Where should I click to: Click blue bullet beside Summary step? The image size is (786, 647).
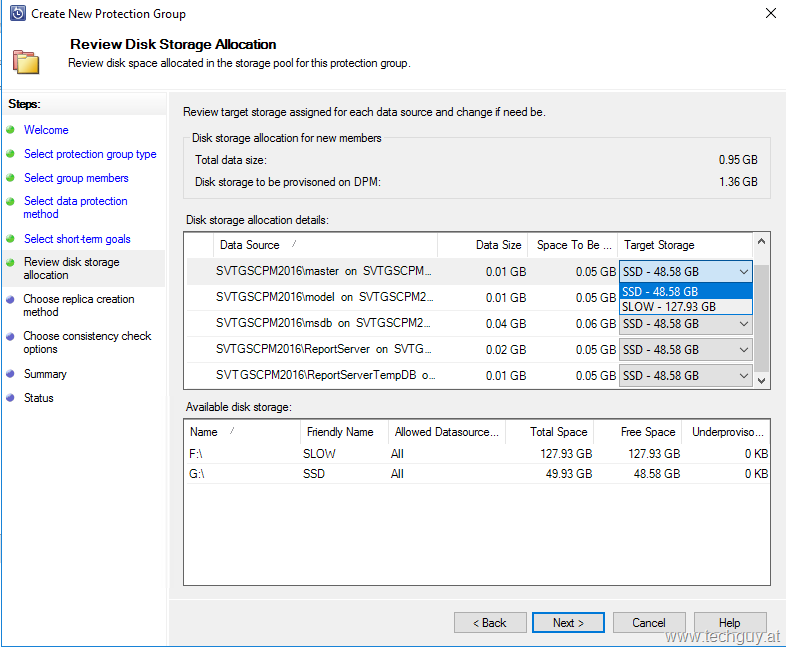pos(11,374)
